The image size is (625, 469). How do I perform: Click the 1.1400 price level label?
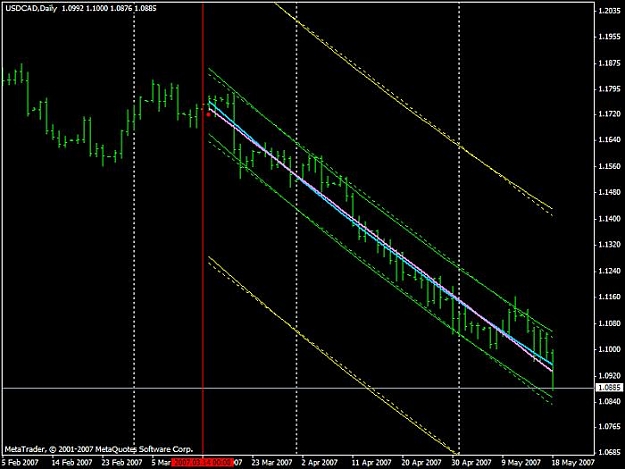[610, 219]
